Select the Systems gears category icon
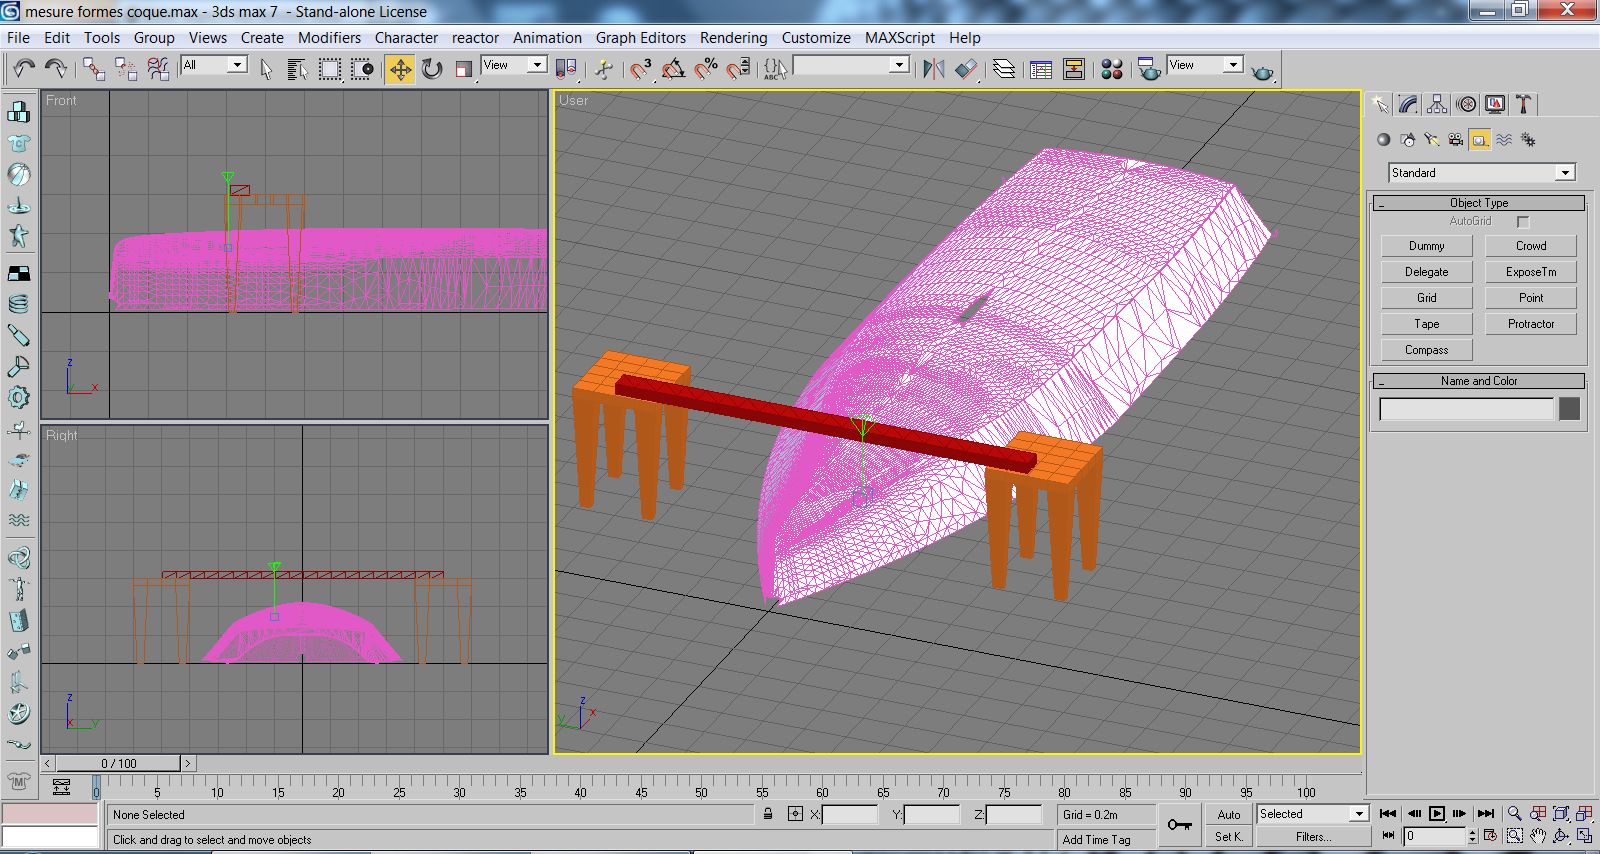The height and width of the screenshot is (854, 1600). (1527, 140)
